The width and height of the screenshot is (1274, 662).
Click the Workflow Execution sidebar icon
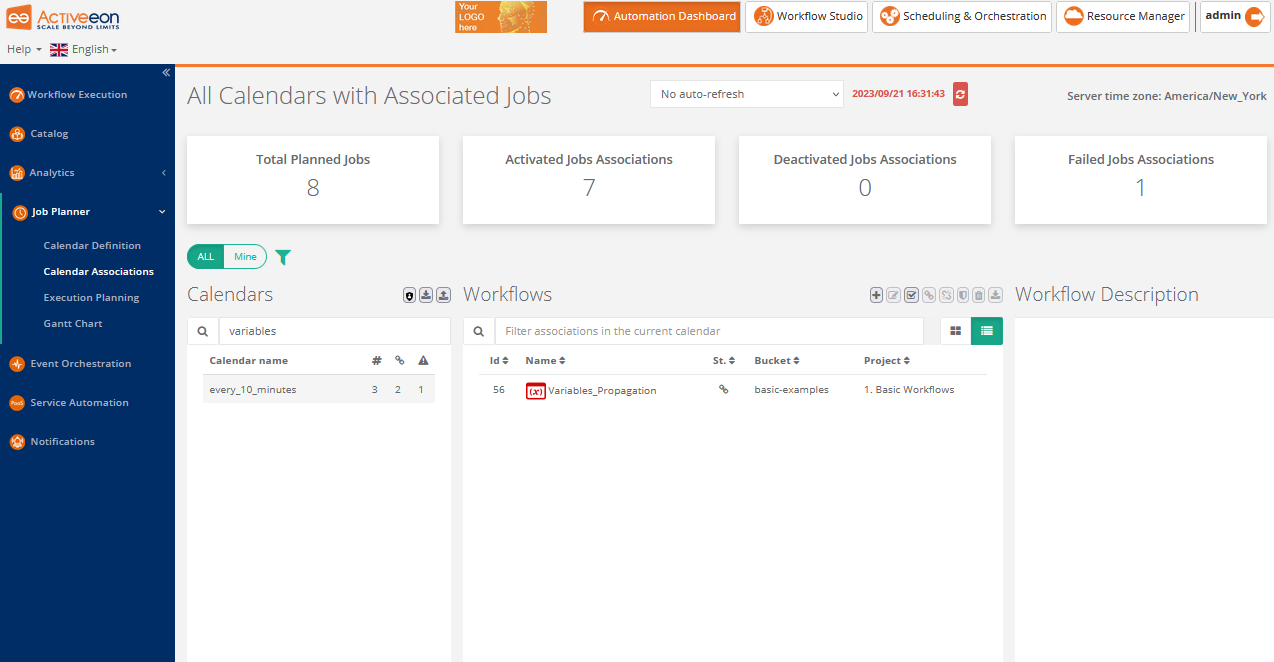16,95
